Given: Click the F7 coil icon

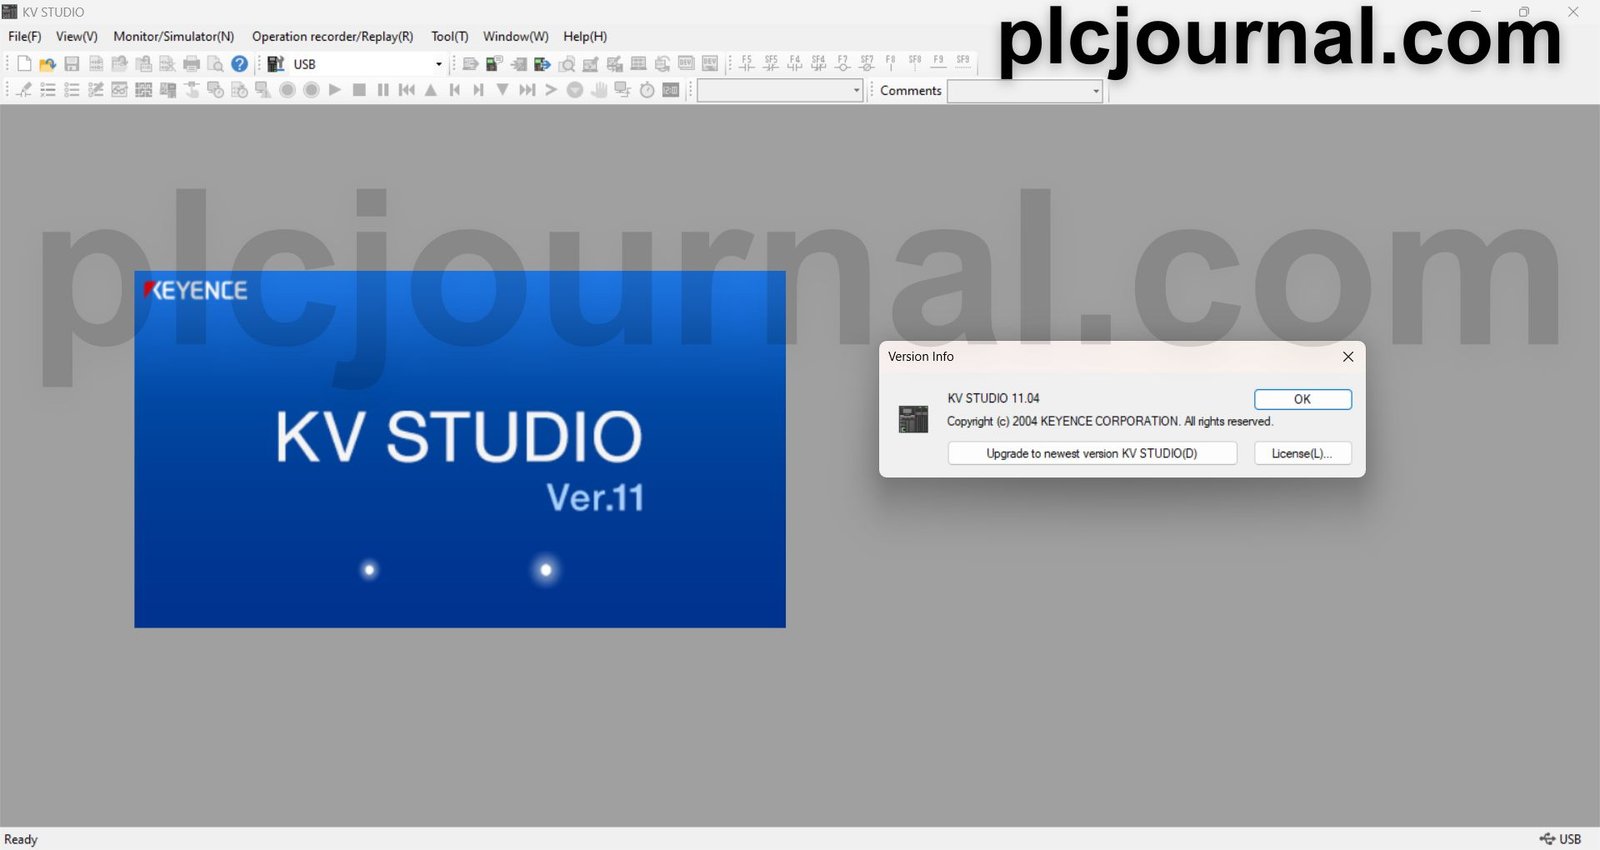Looking at the screenshot, I should point(843,63).
